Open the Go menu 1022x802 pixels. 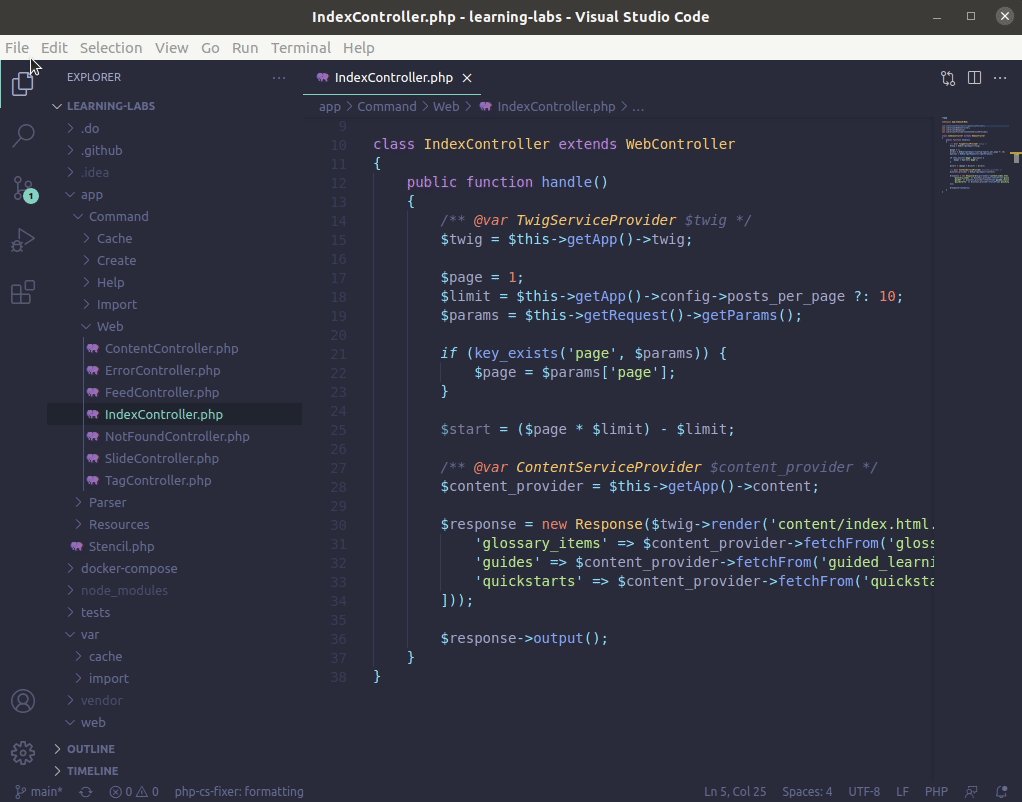pyautogui.click(x=210, y=48)
